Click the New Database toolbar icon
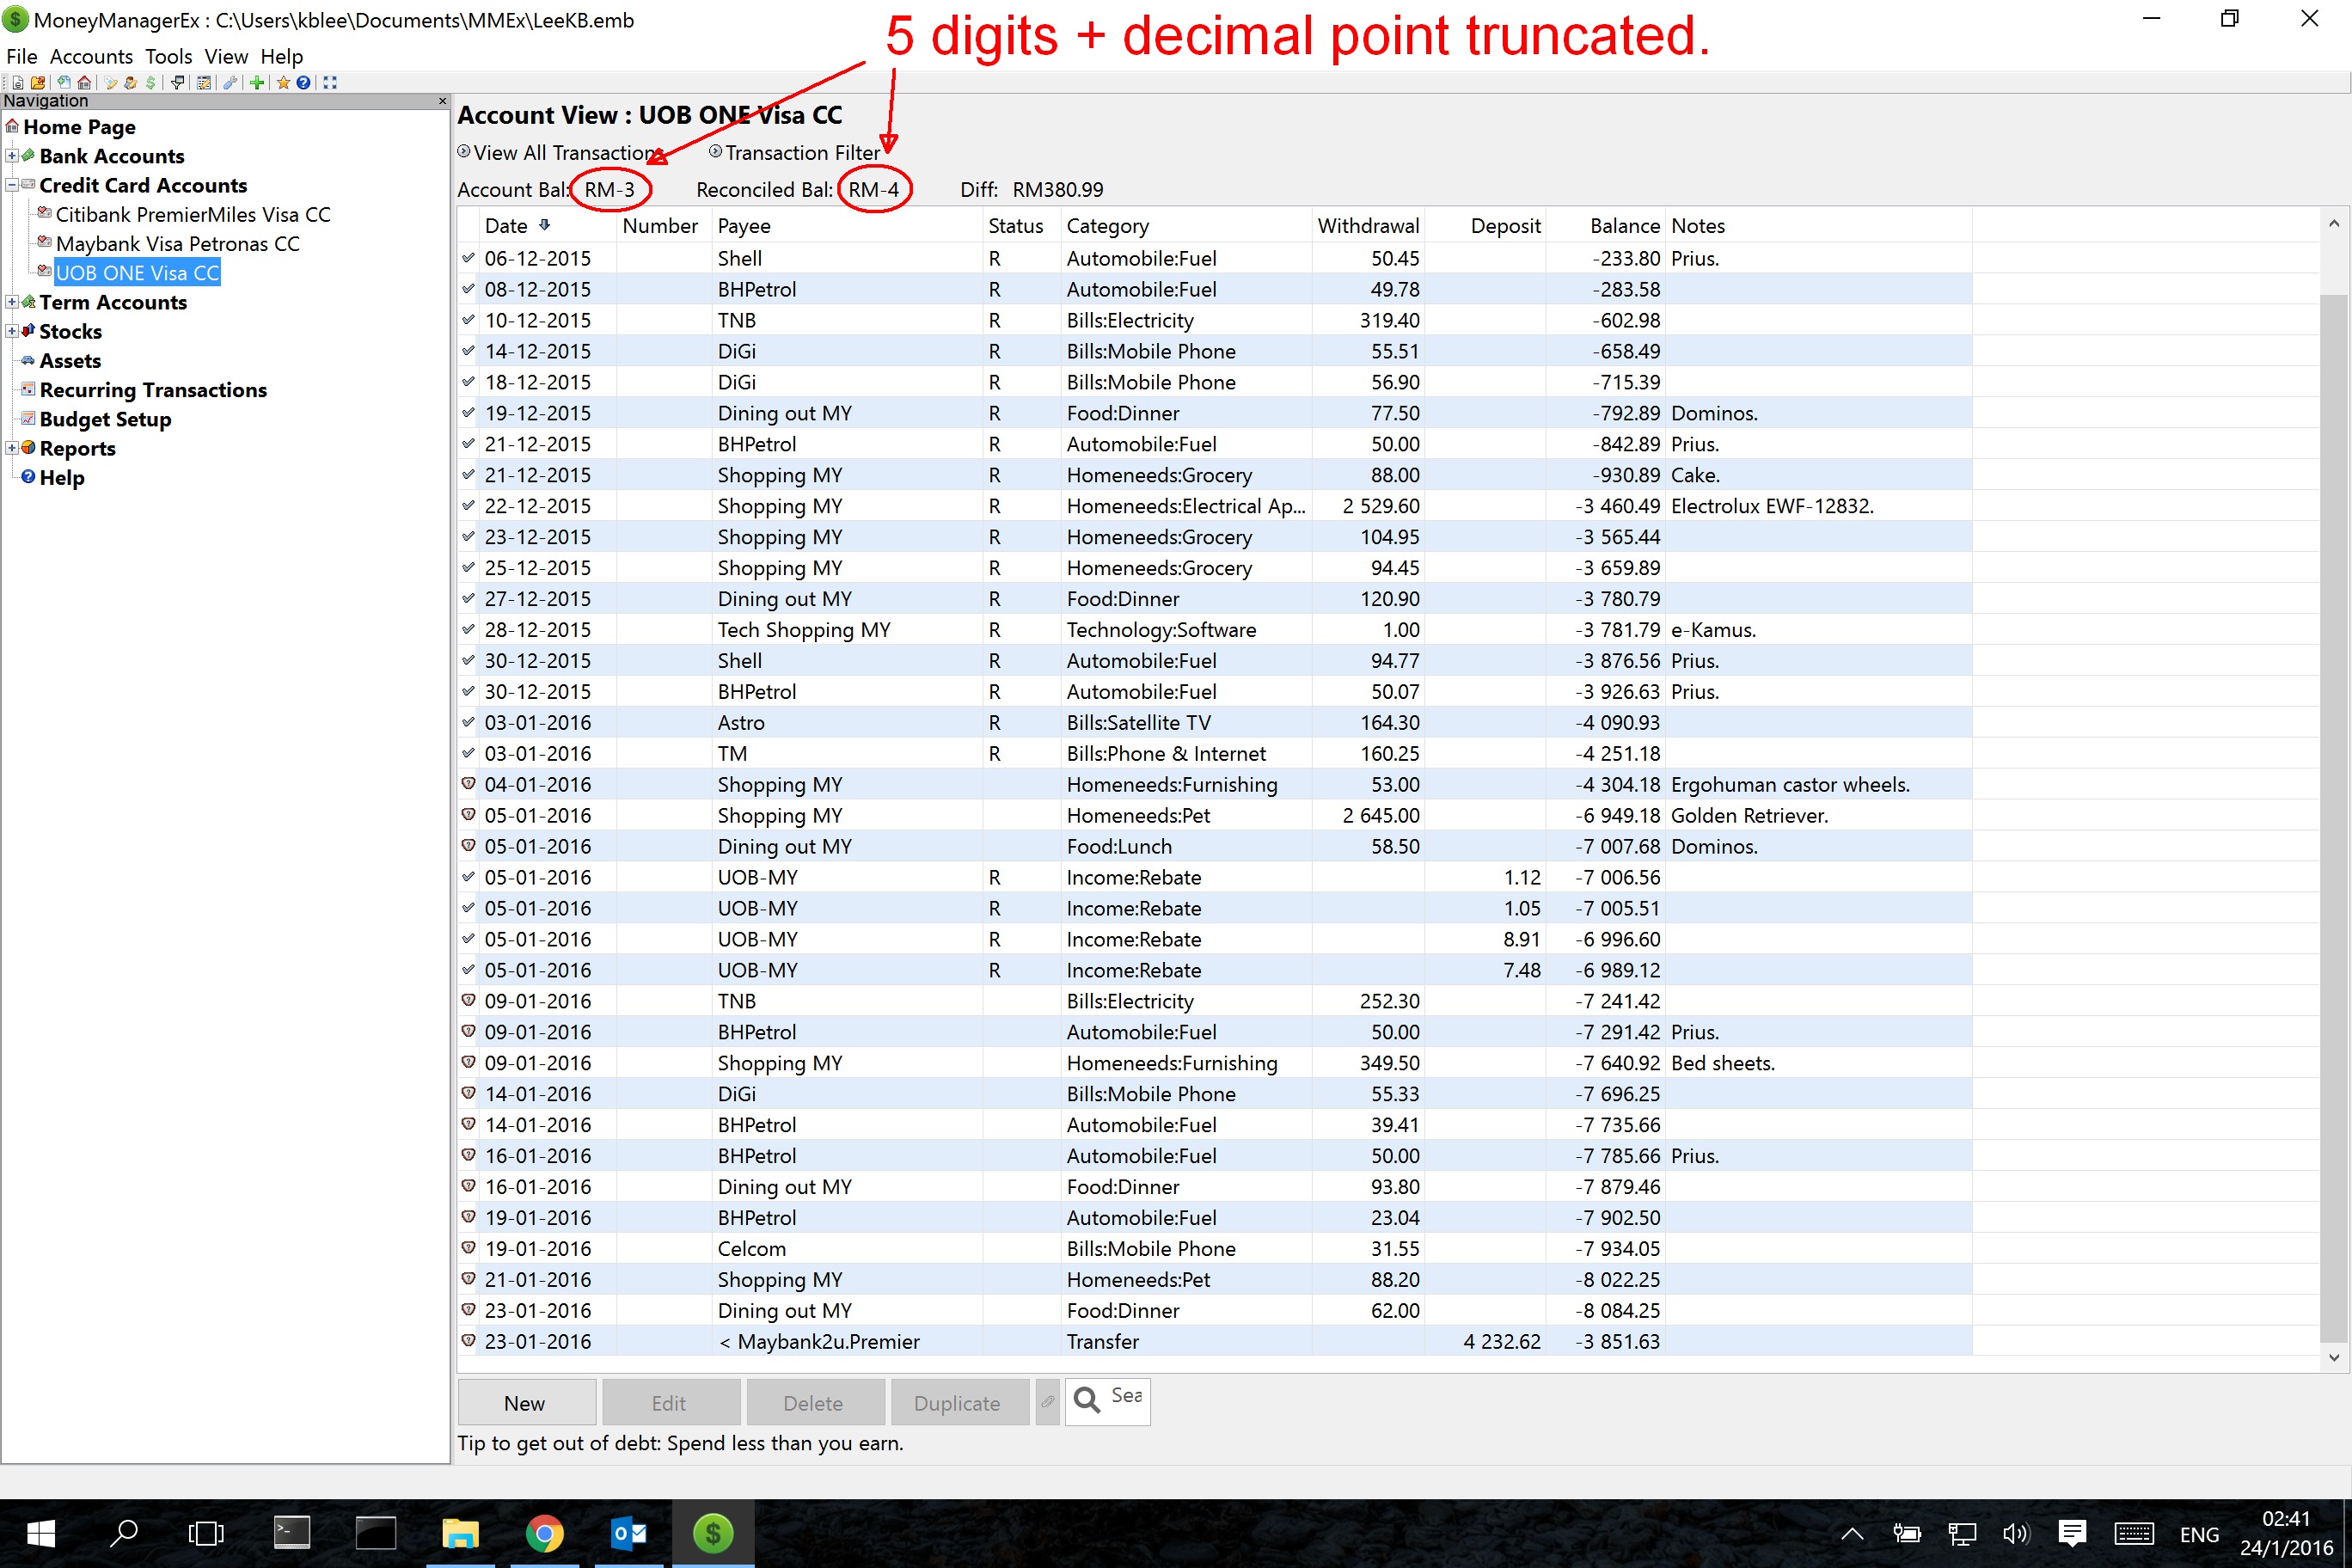The image size is (2352, 1568). pos(18,83)
